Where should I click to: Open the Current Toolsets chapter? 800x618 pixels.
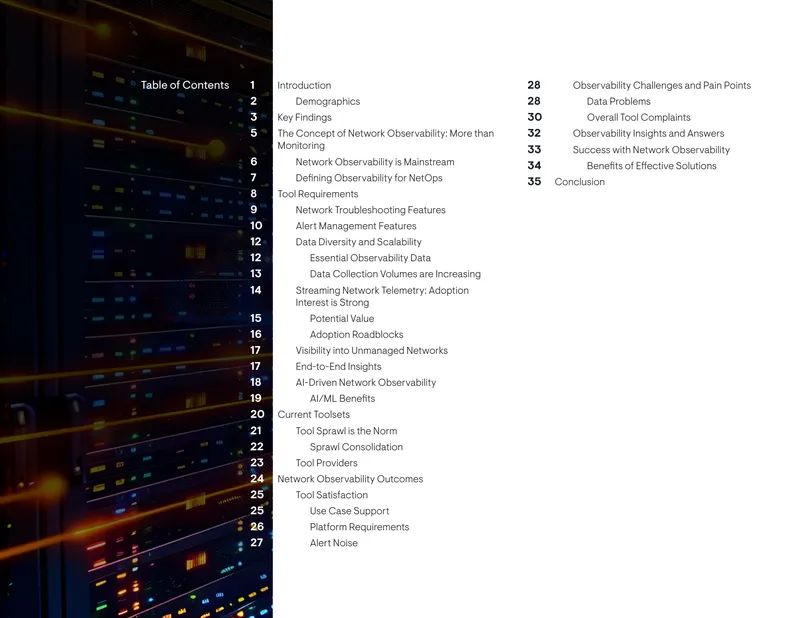314,414
